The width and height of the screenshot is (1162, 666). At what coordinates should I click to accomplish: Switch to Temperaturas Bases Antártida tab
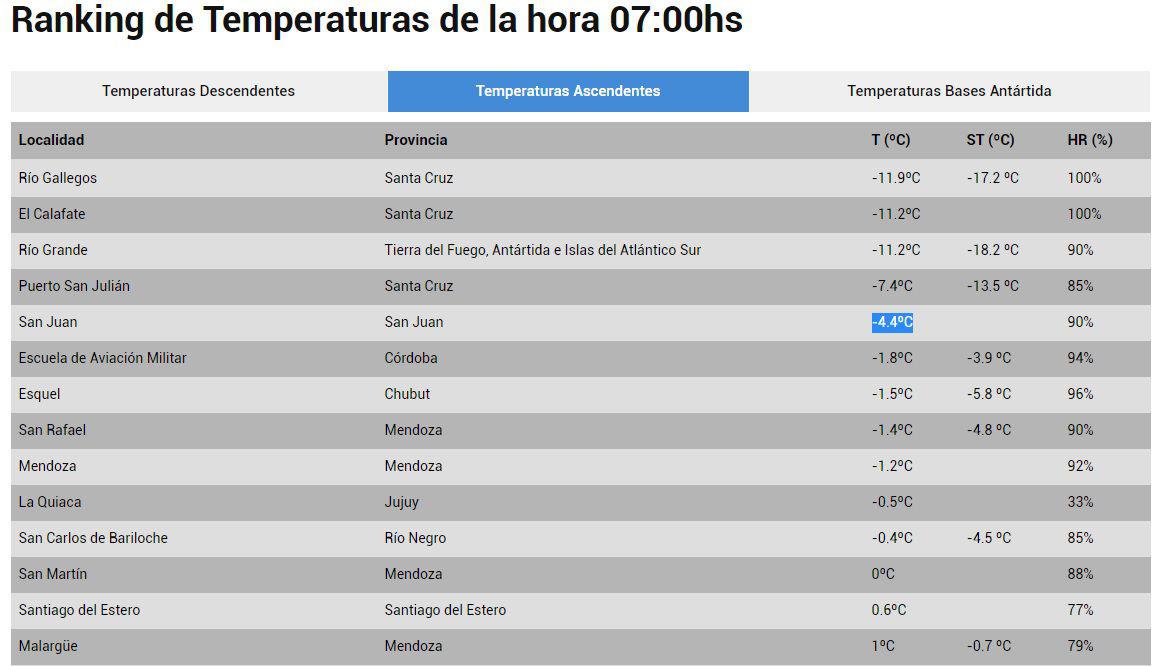click(x=949, y=91)
